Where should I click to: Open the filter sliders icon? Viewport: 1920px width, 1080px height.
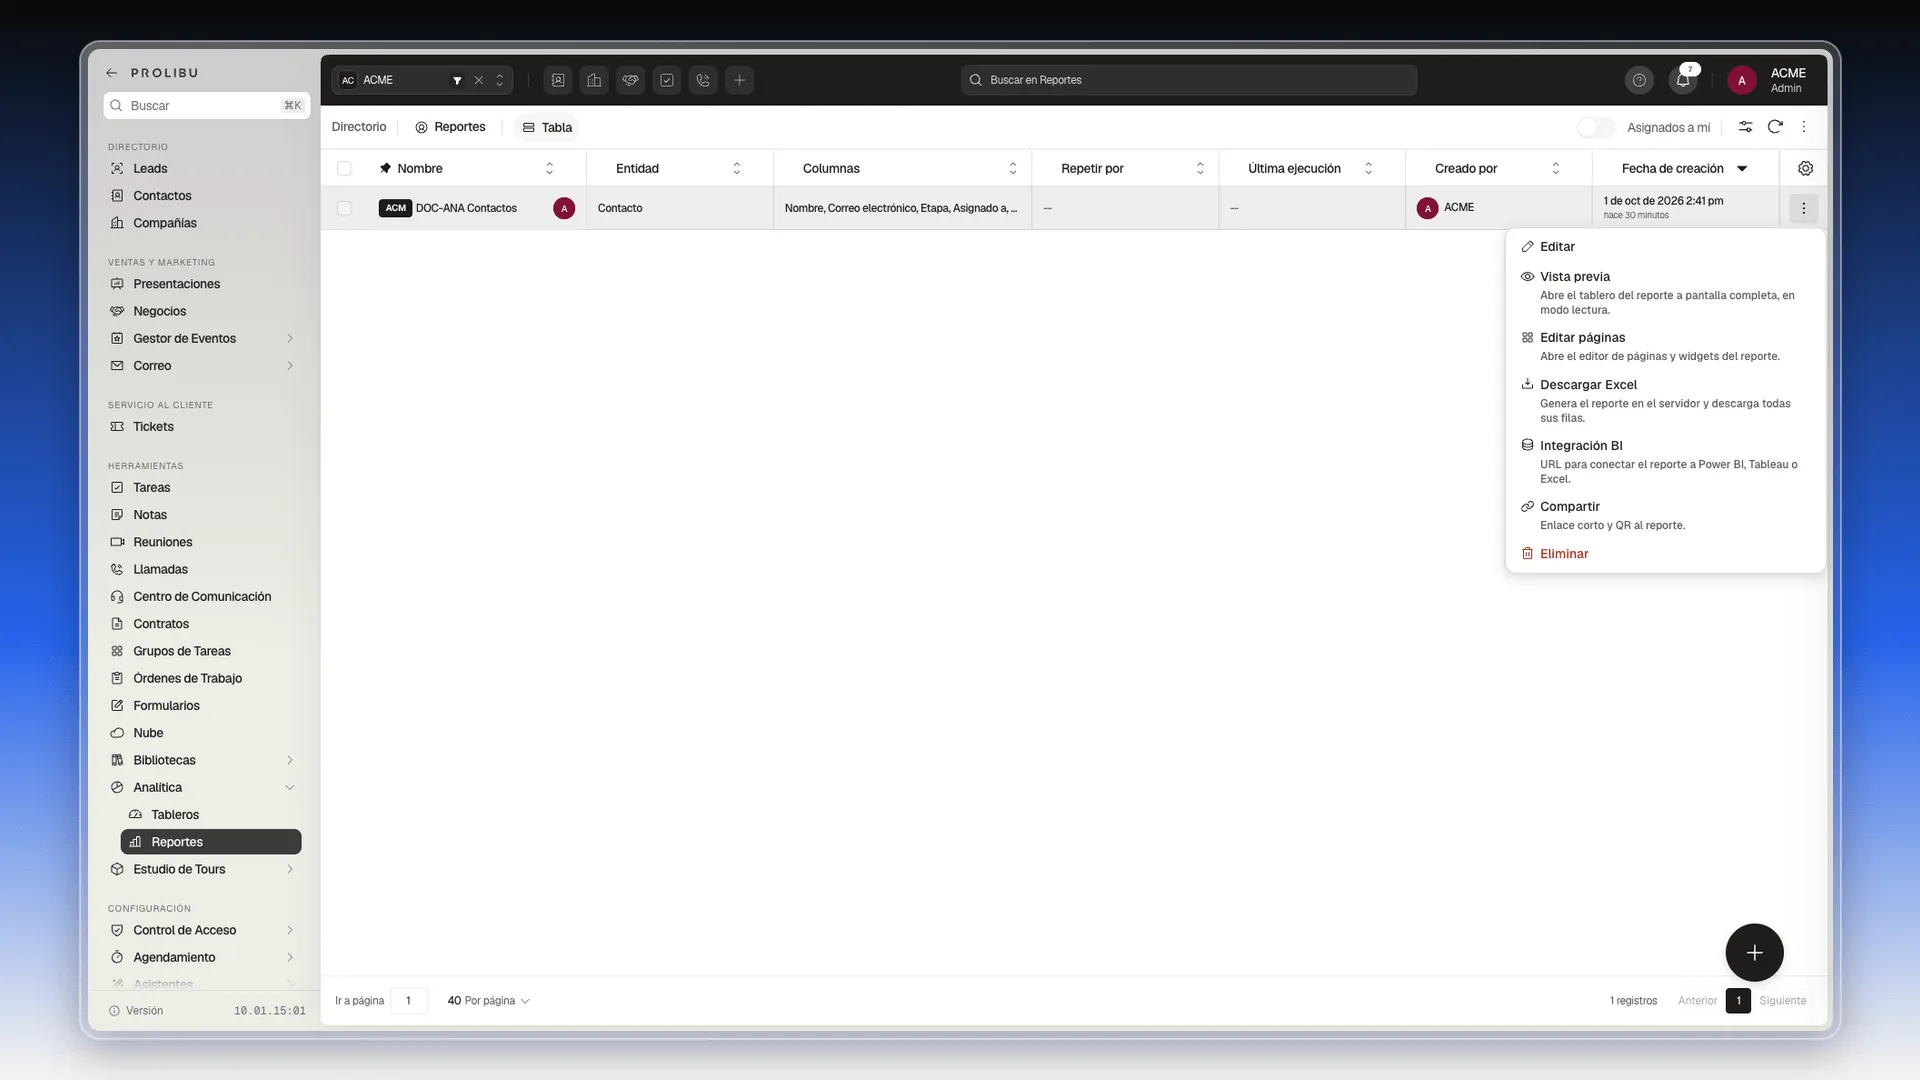pos(1745,127)
